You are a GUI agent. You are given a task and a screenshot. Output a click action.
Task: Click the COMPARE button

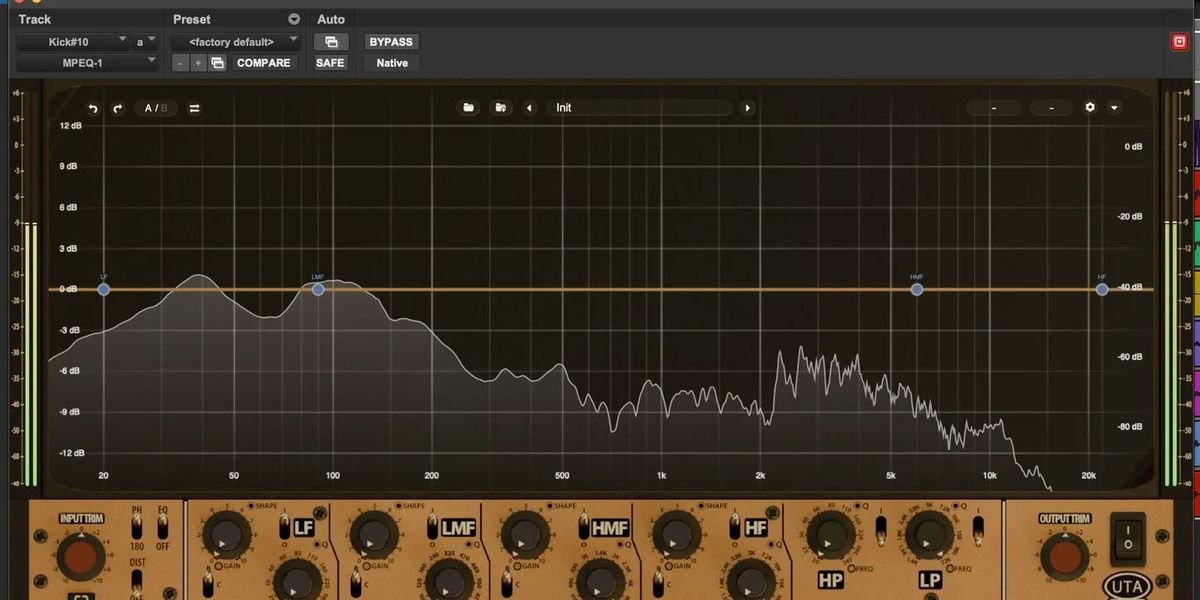(x=264, y=63)
